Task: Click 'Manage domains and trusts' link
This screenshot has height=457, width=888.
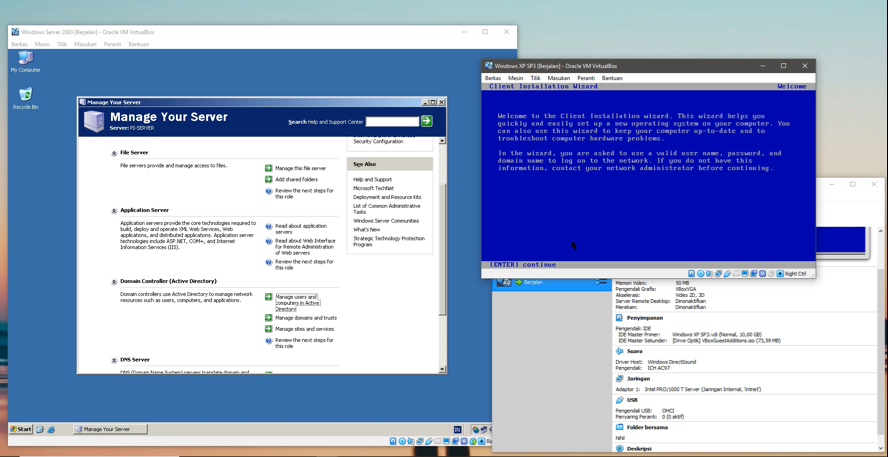Action: tap(306, 318)
